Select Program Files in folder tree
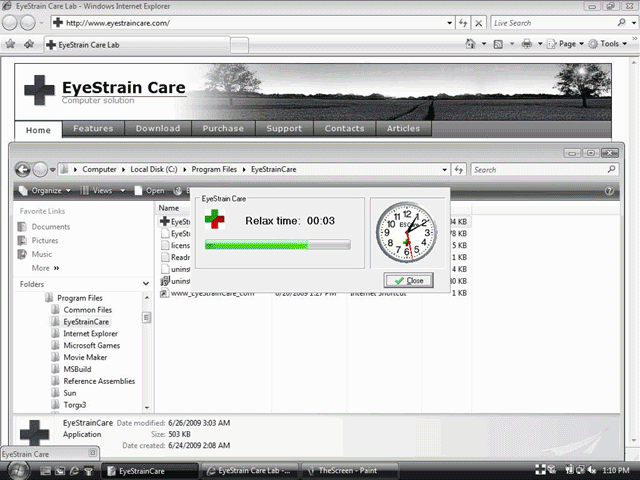Screen dimensions: 640x480 [80, 298]
